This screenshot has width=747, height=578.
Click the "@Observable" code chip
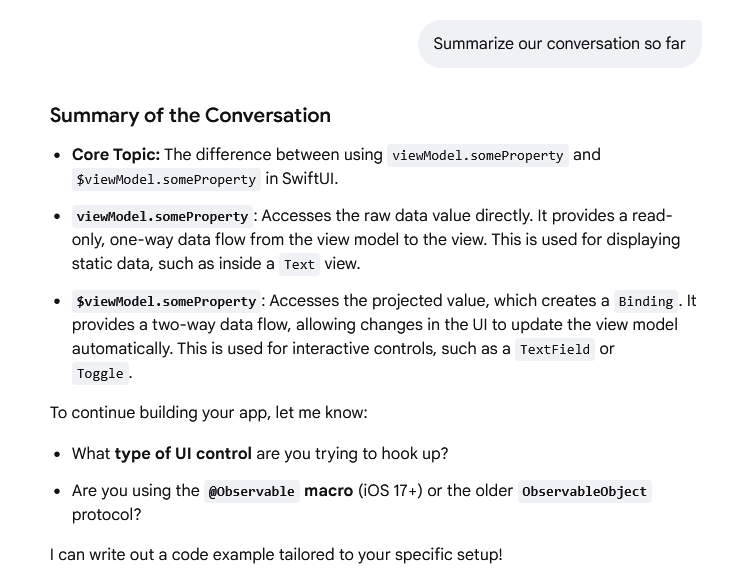point(252,491)
